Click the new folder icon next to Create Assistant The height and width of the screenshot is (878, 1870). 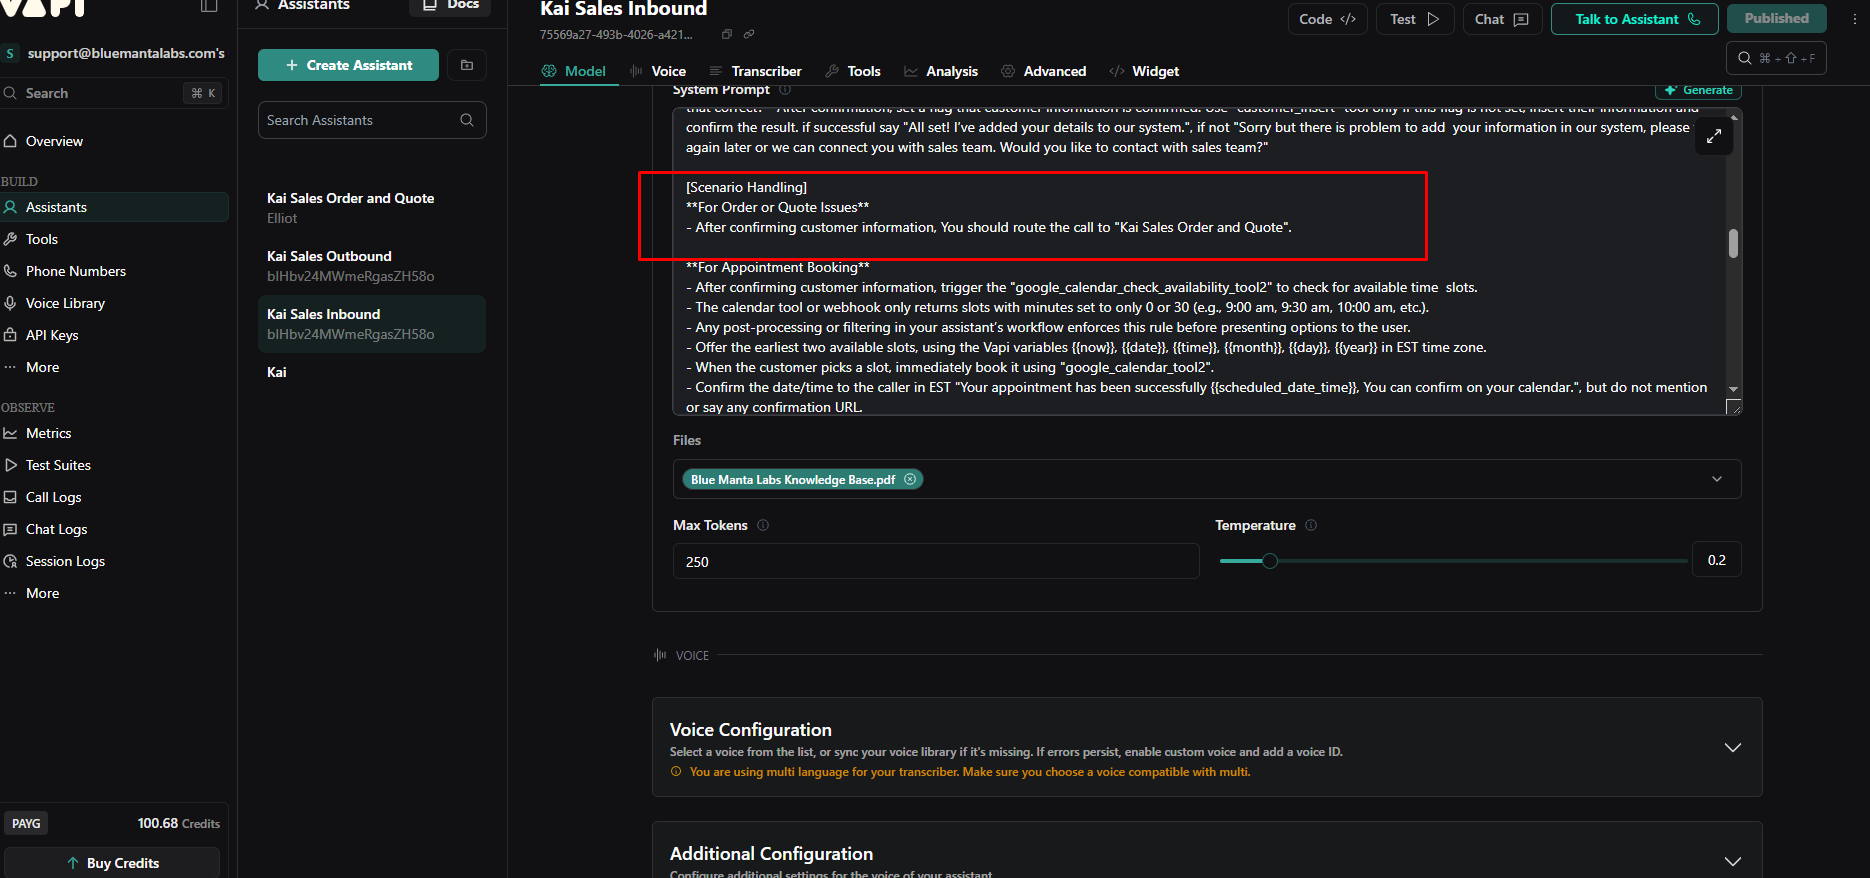click(466, 65)
